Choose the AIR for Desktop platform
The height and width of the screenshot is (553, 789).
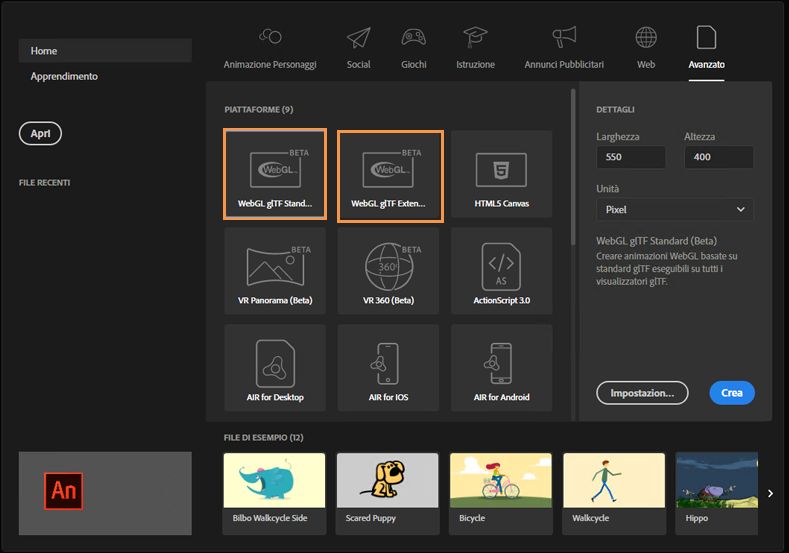[275, 368]
